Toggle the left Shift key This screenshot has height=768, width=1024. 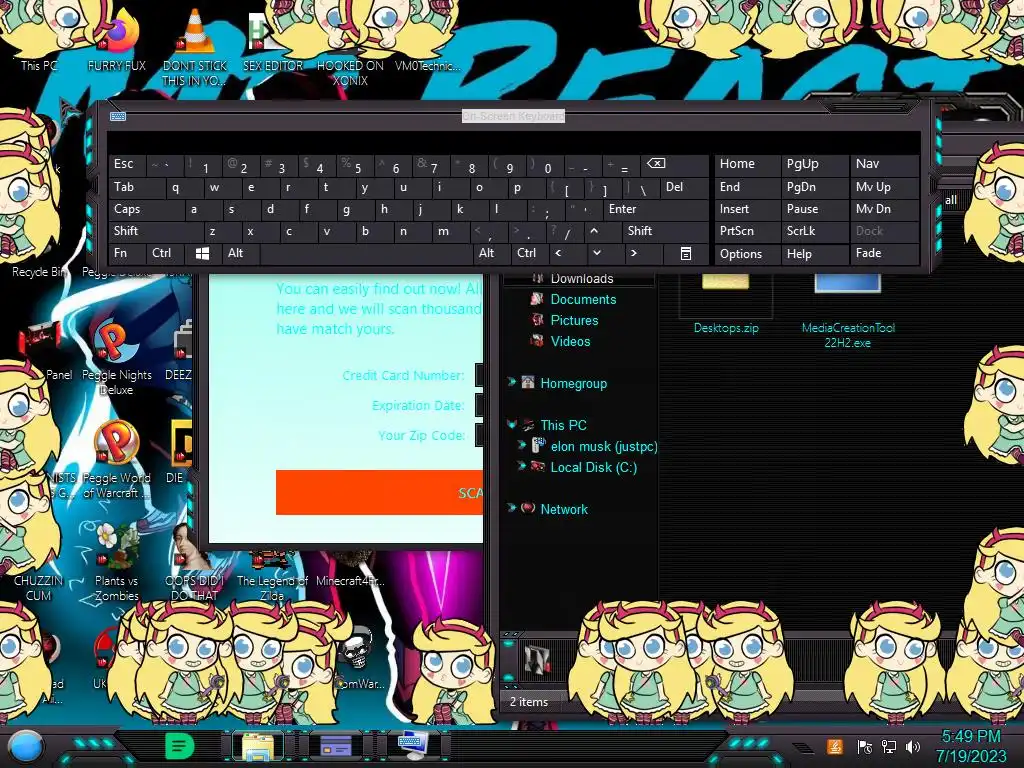[x=156, y=231]
